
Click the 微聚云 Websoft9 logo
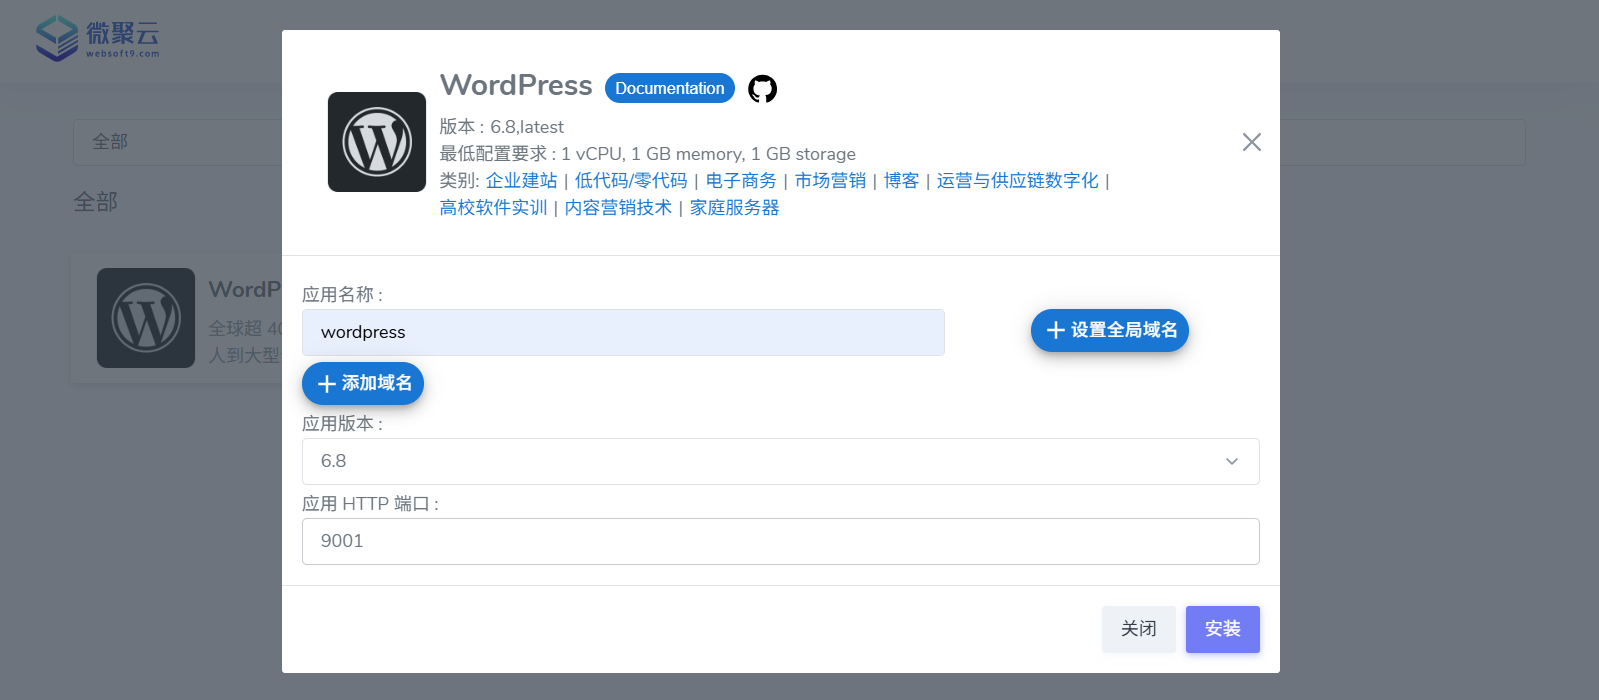point(98,38)
